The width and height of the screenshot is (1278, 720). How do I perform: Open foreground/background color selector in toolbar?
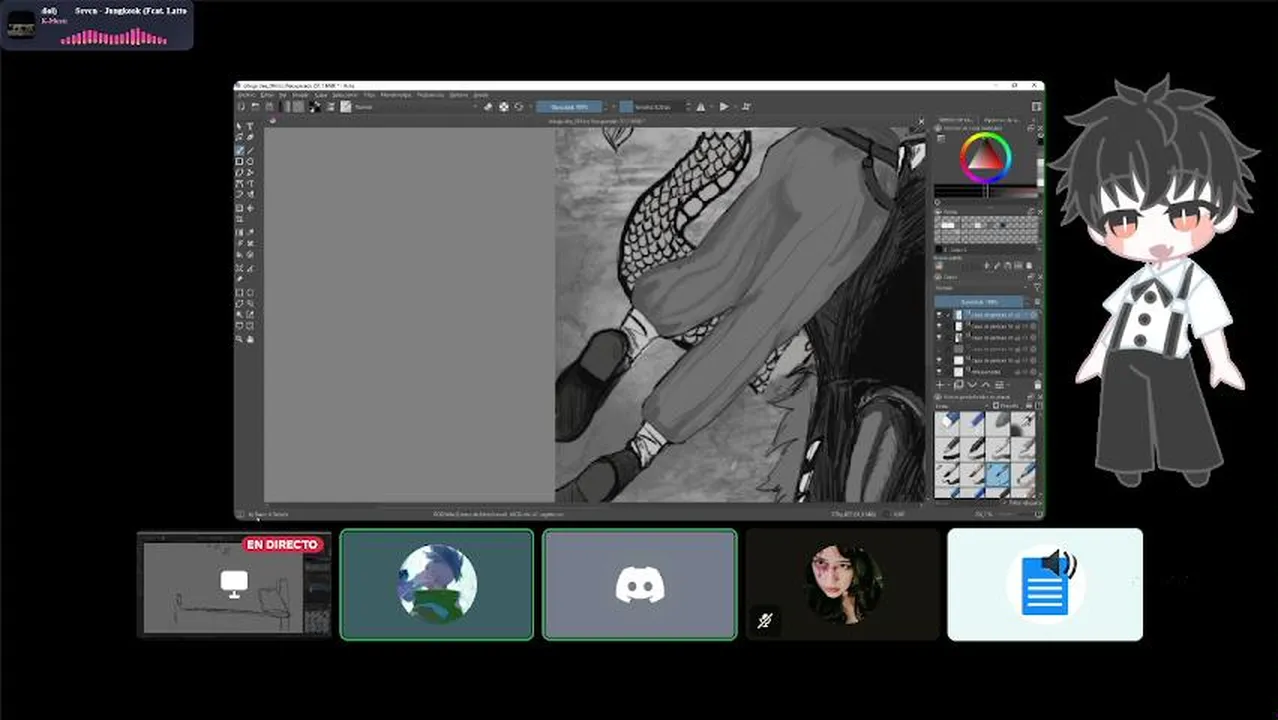tap(314, 107)
